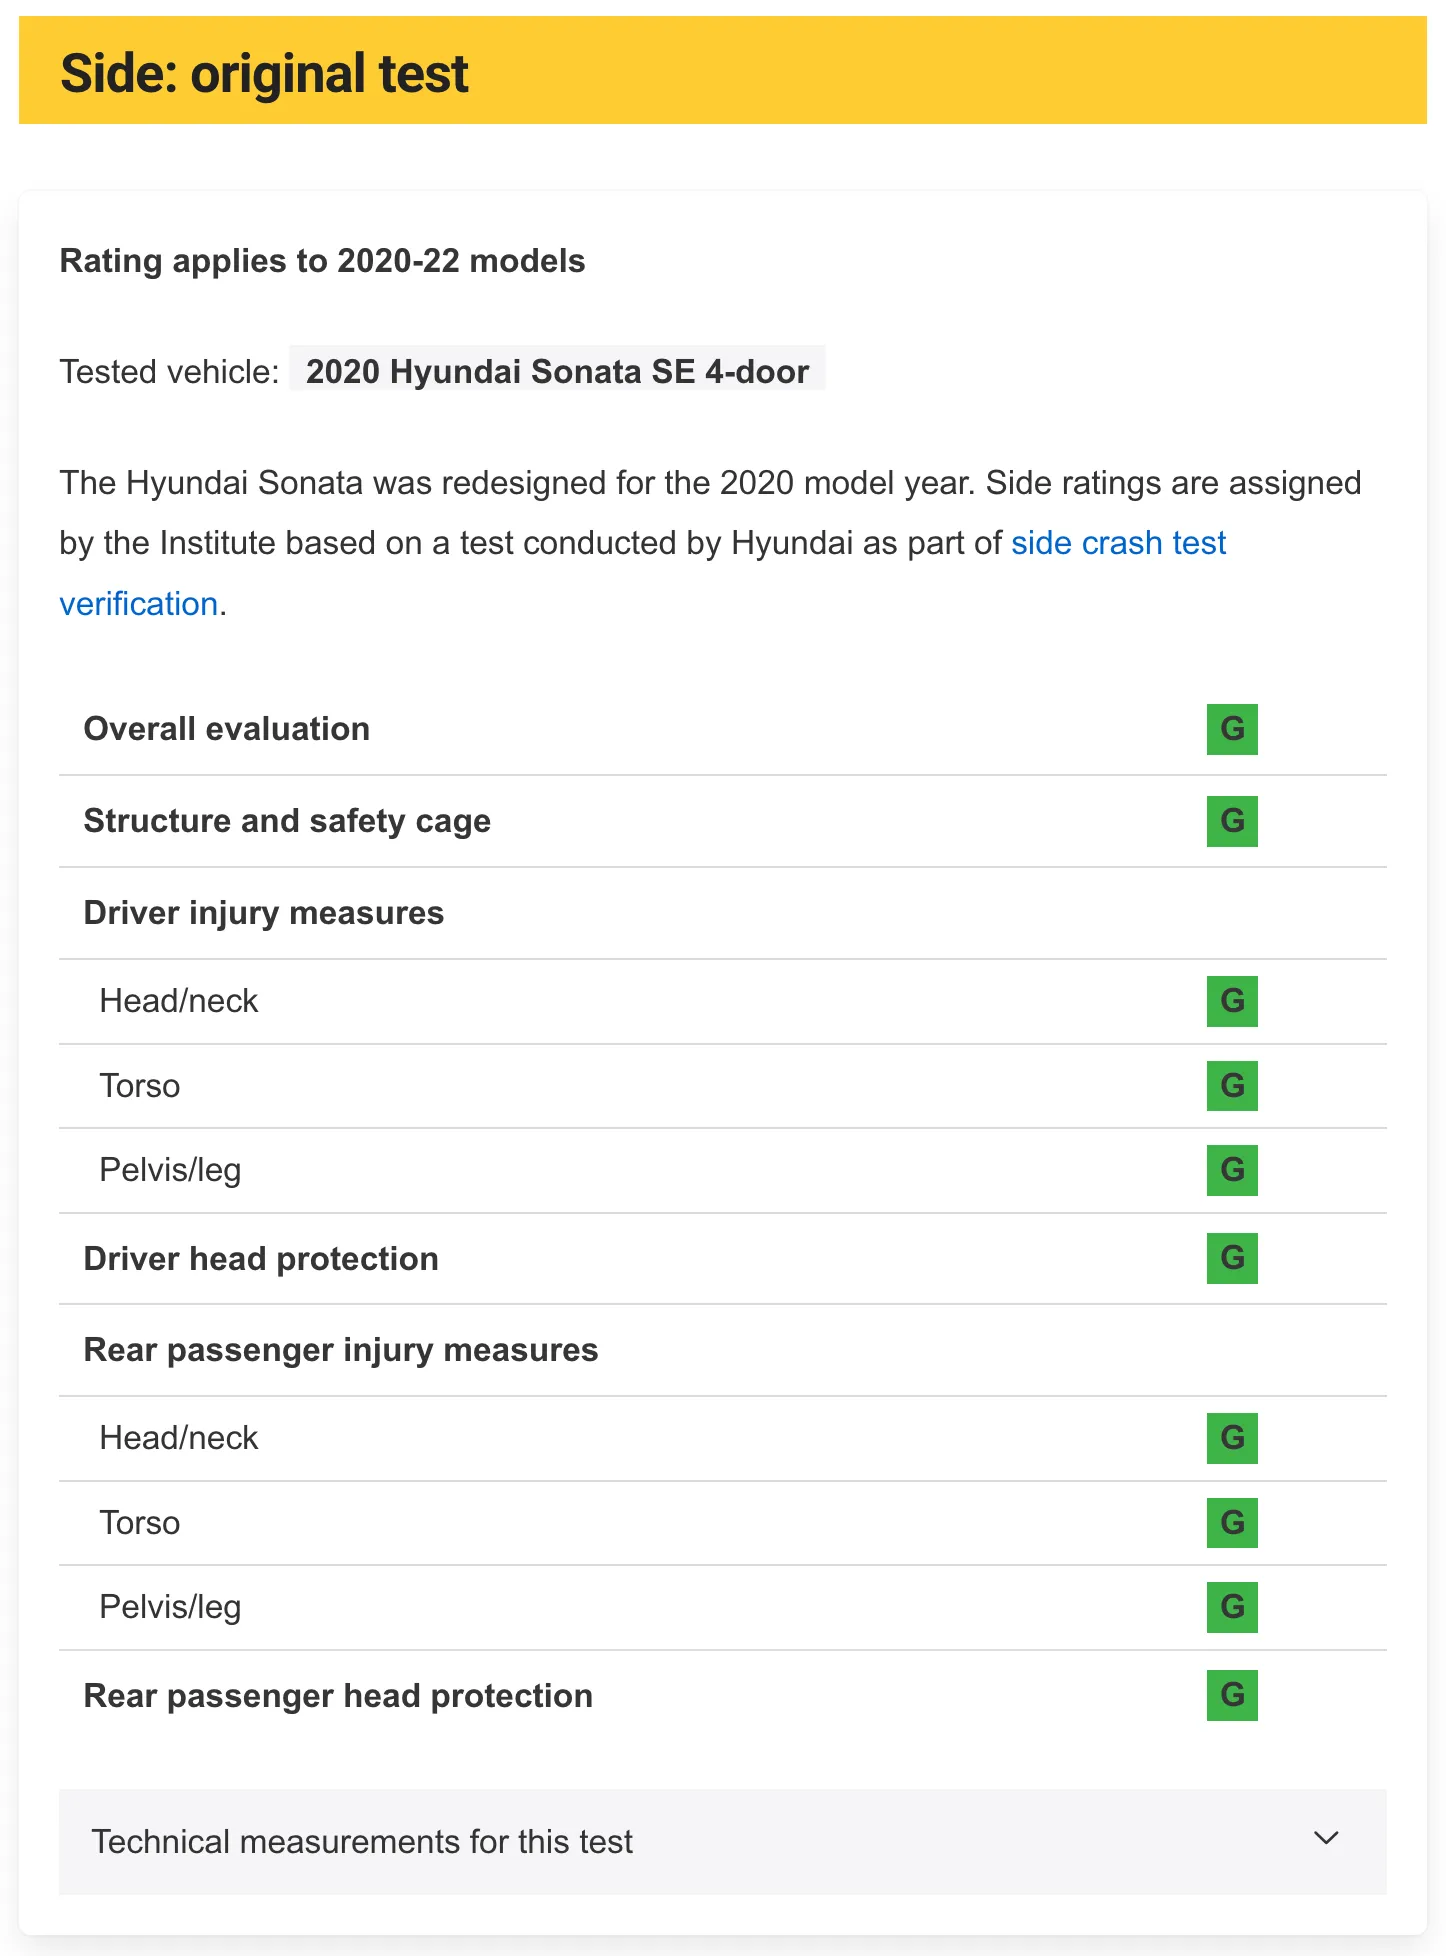Click rear passenger Pelvis/leg G badge
The width and height of the screenshot is (1446, 1956).
1232,1607
